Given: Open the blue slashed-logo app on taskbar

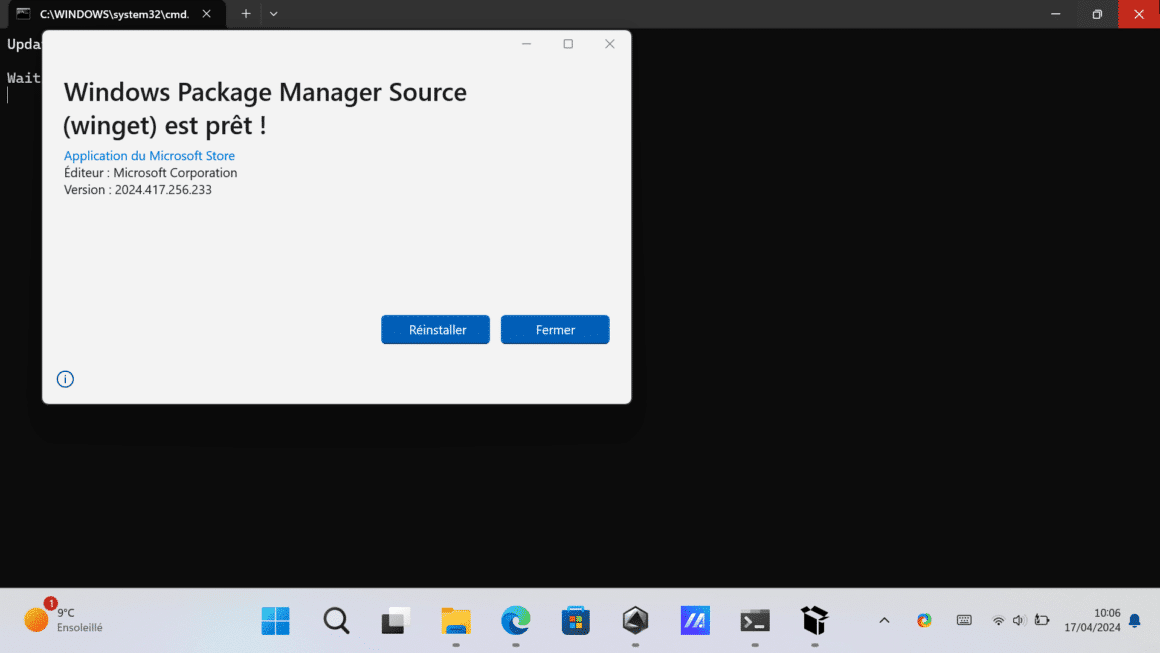Looking at the screenshot, I should 695,620.
